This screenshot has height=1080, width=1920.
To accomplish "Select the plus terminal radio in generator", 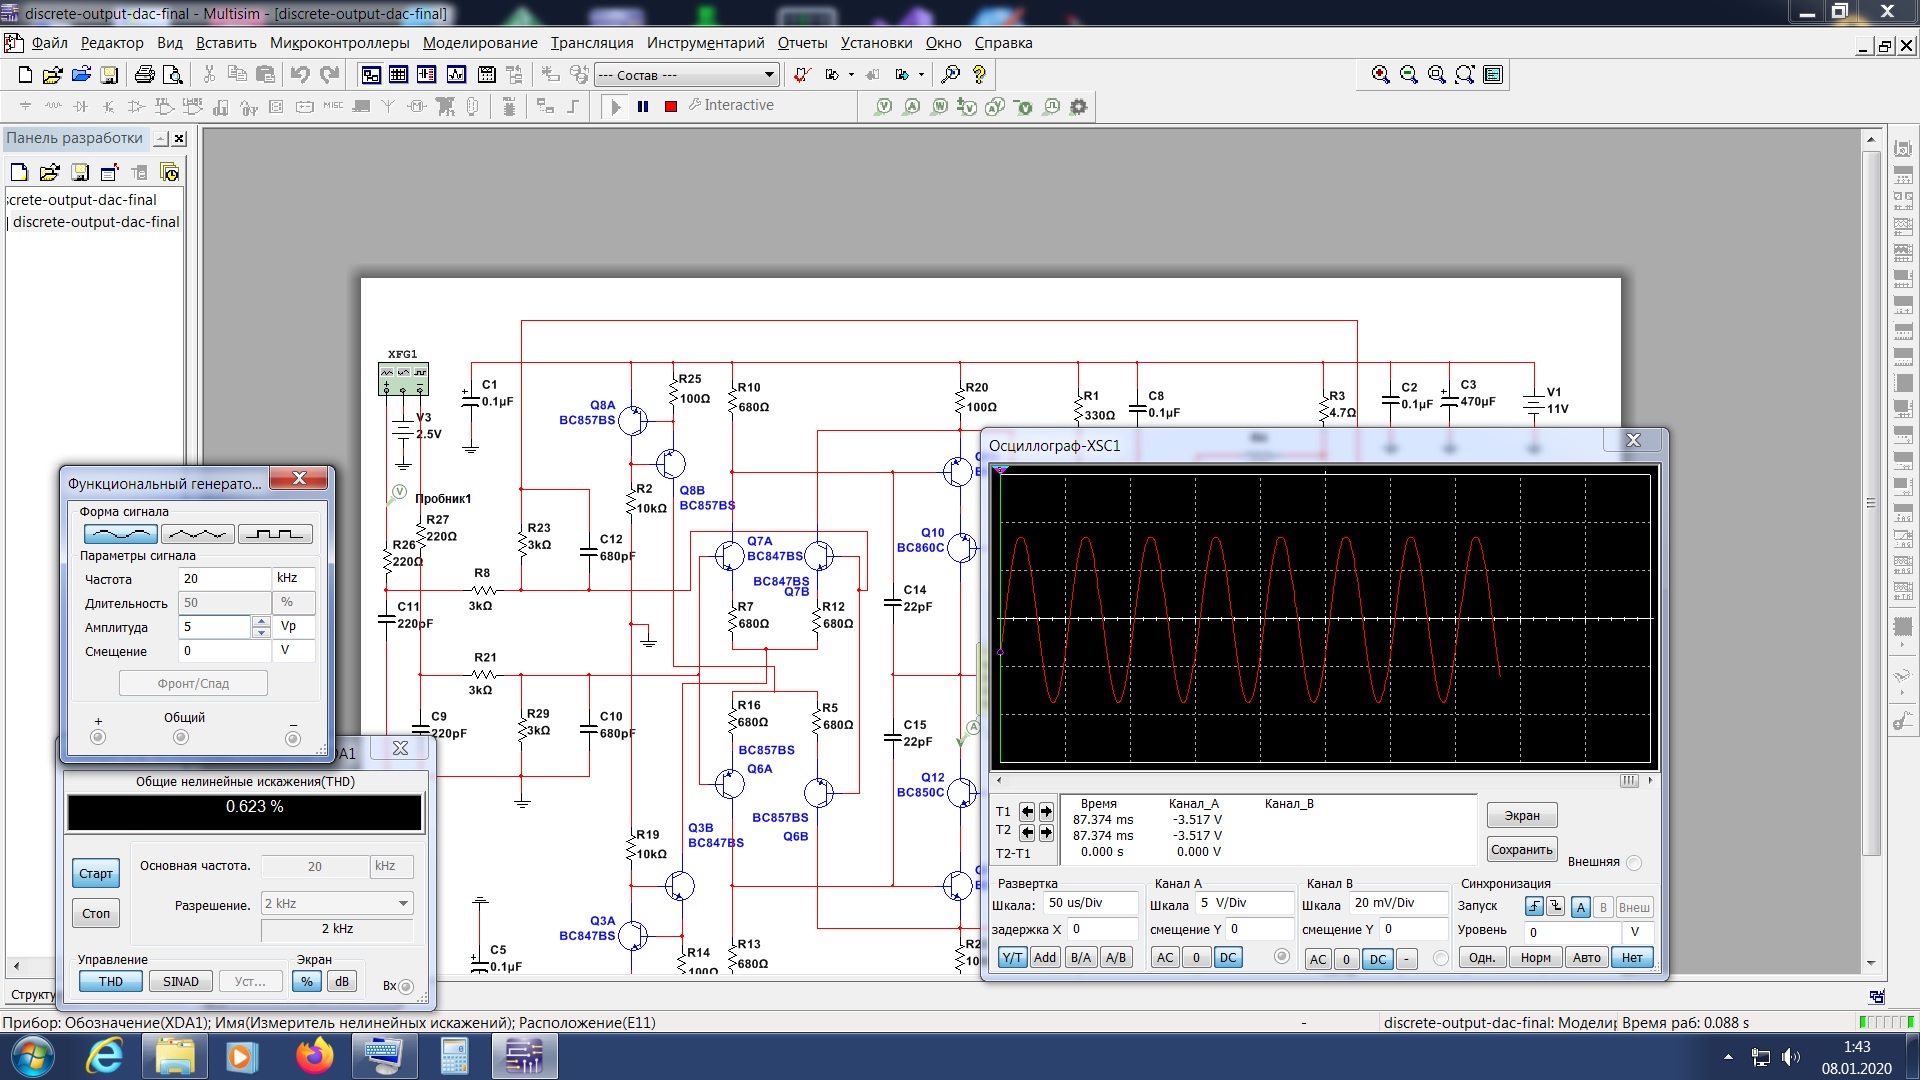I will pos(98,738).
